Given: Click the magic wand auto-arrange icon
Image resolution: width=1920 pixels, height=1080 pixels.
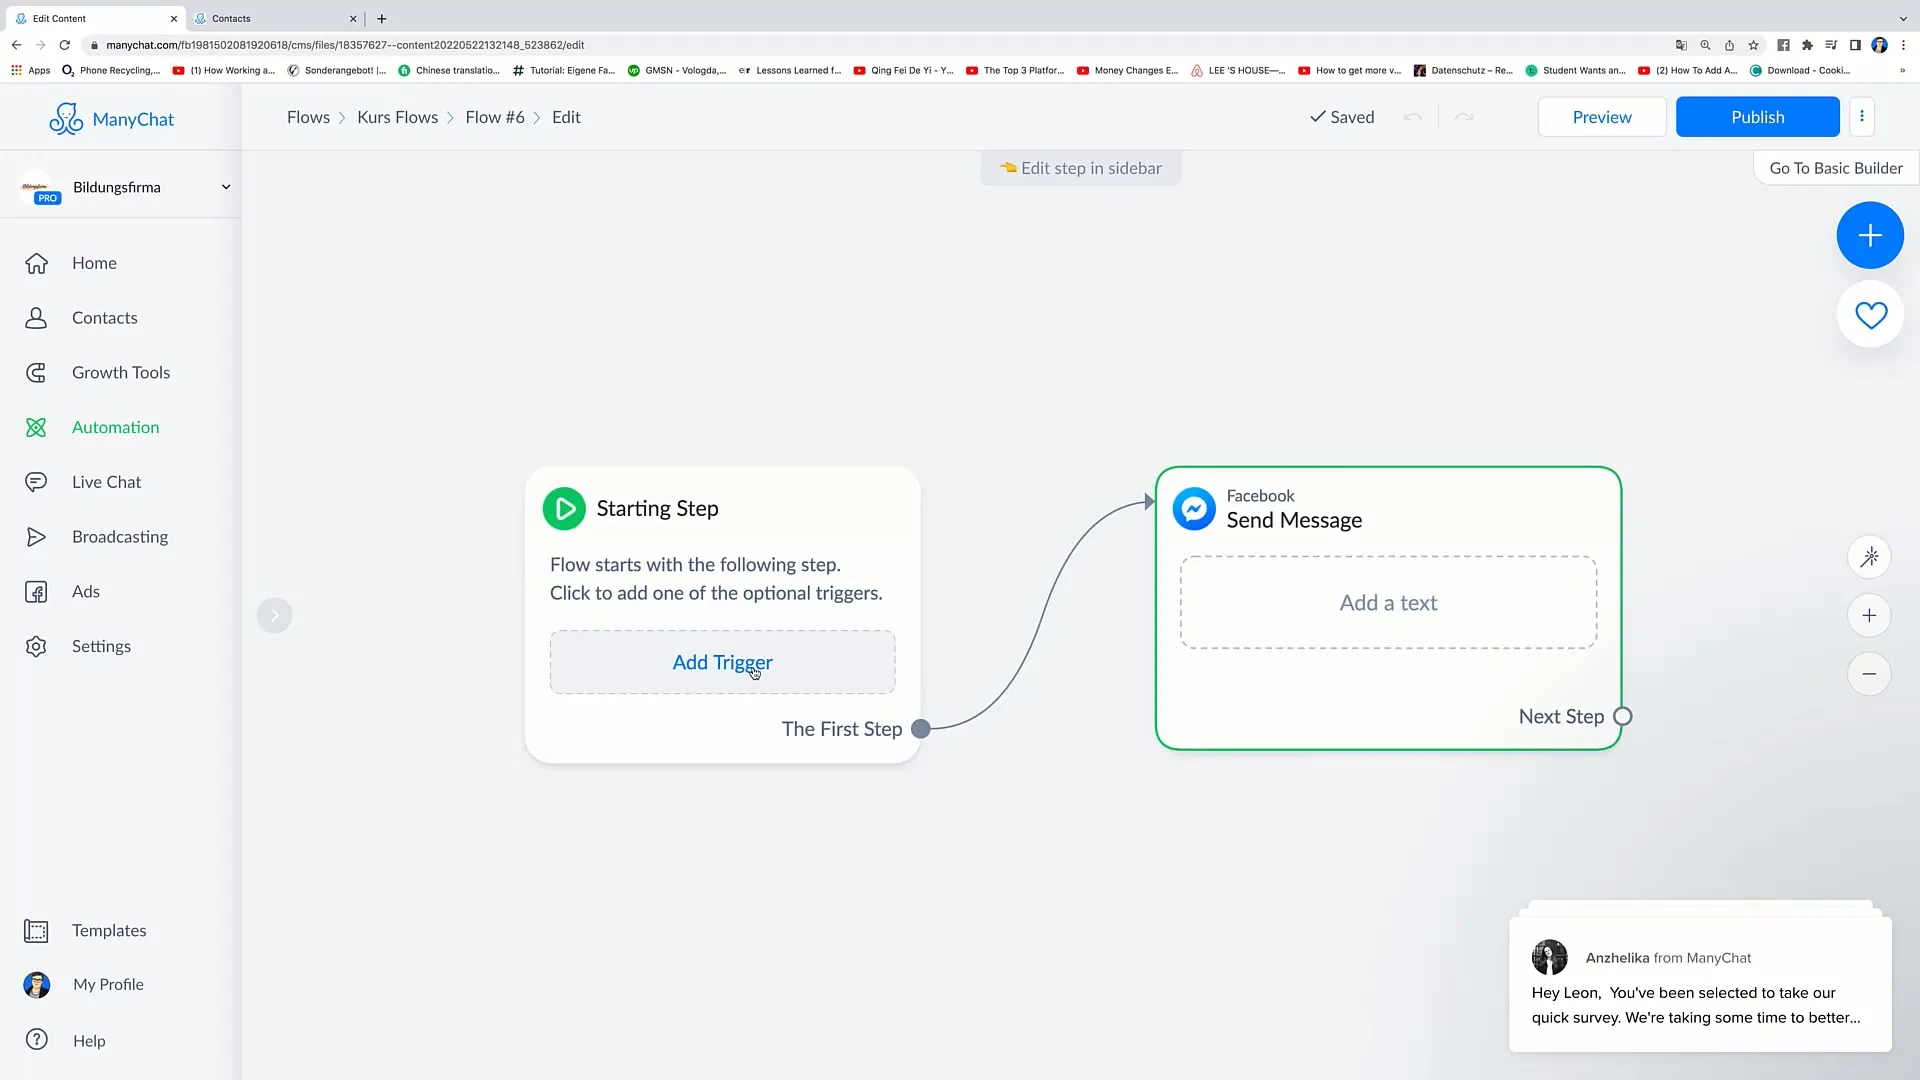Looking at the screenshot, I should click(x=1869, y=557).
